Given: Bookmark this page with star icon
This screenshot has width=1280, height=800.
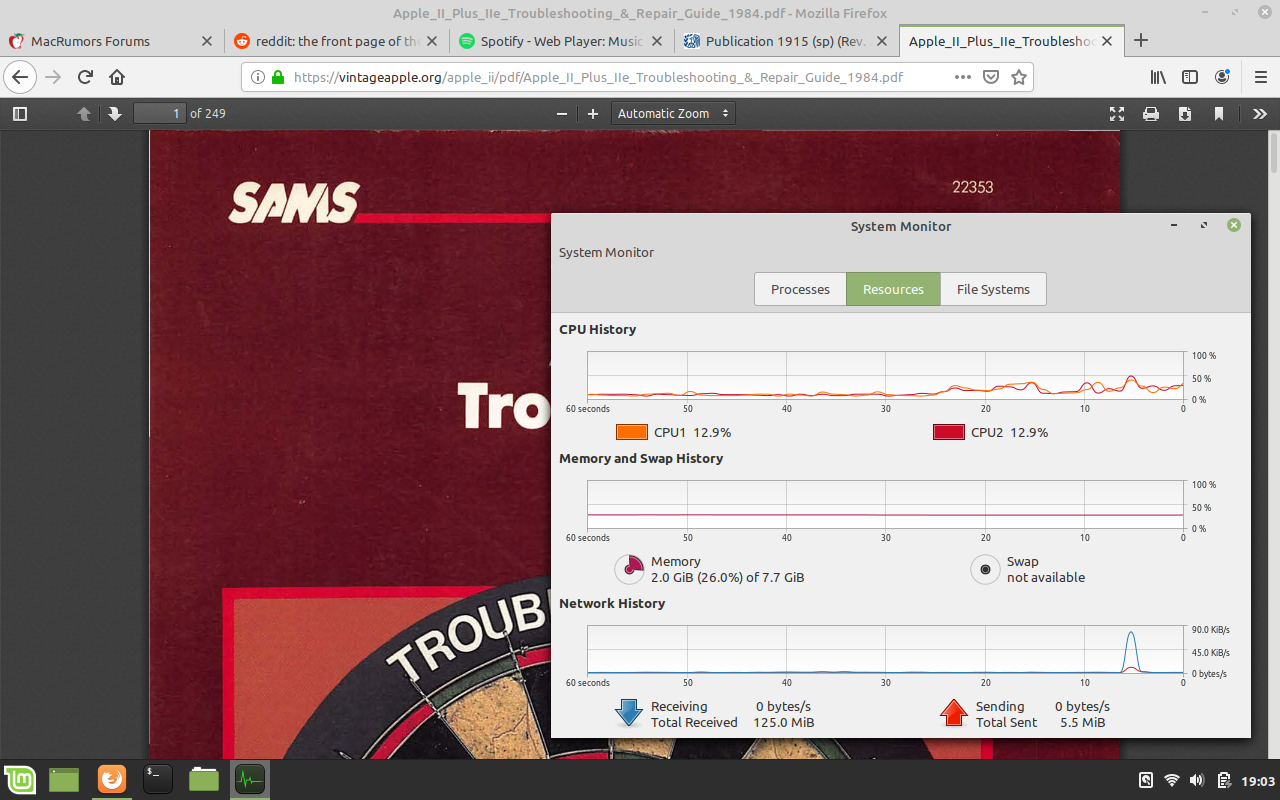Looking at the screenshot, I should [1019, 77].
